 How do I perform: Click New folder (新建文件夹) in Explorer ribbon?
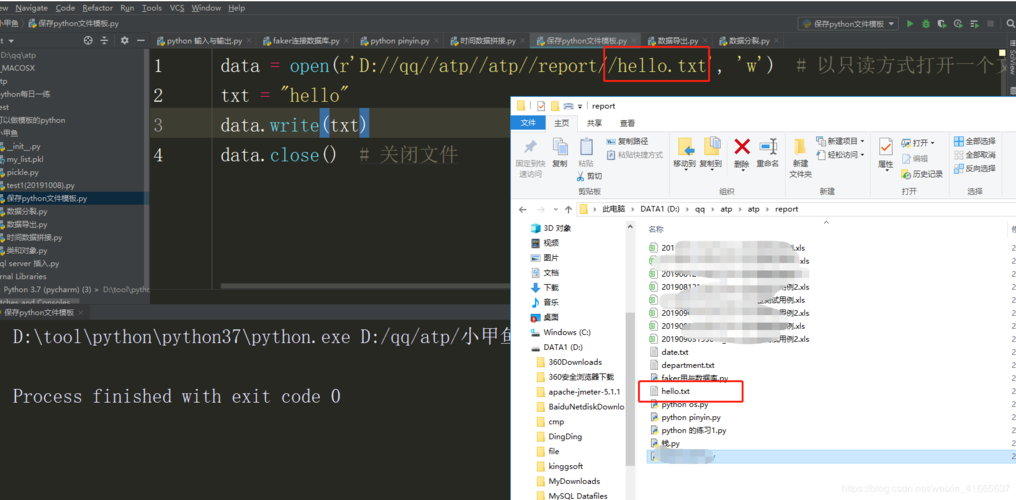click(800, 158)
